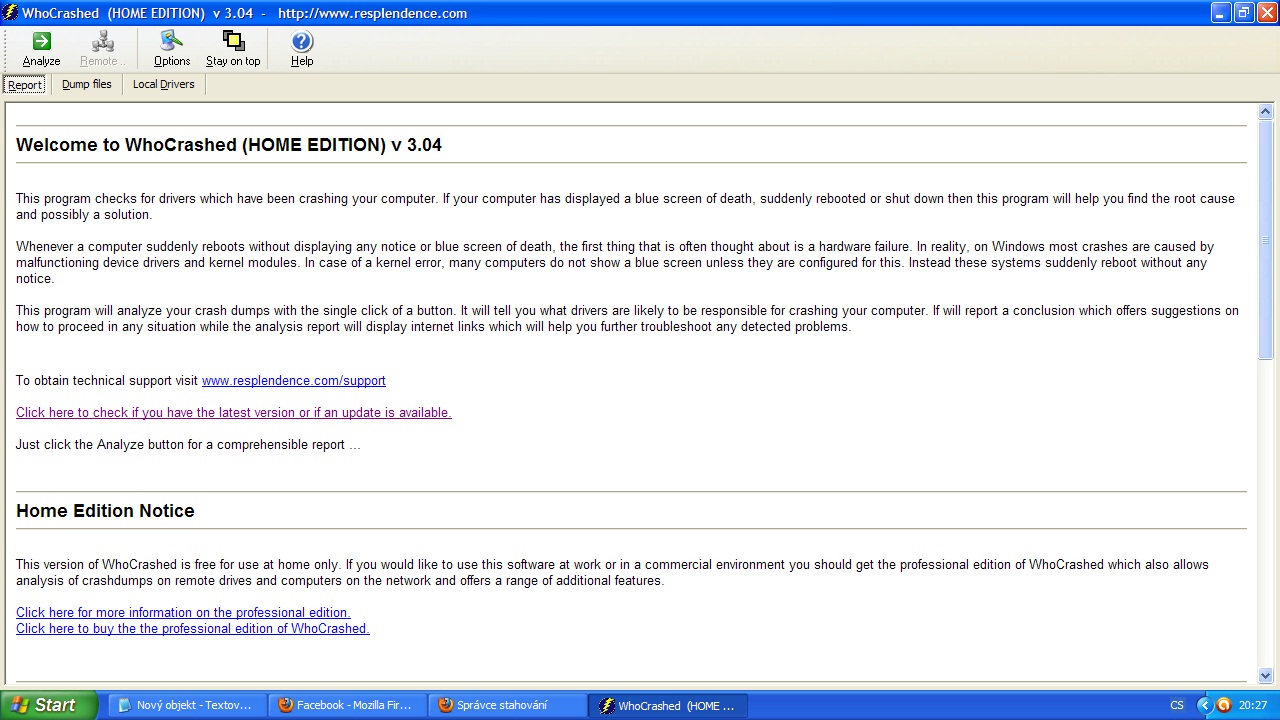
Task: Expand hidden tray icons arrow
Action: pyautogui.click(x=1203, y=705)
